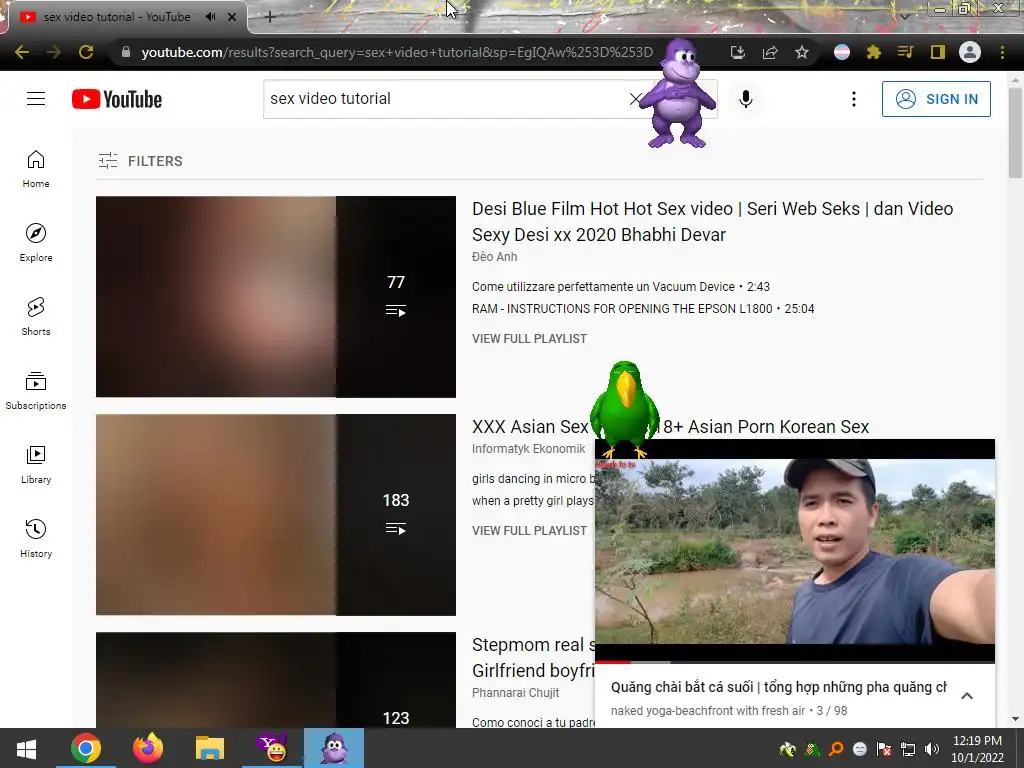The height and width of the screenshot is (768, 1024).
Task: Click the purple BonziBuddy gorilla character
Action: click(x=678, y=93)
